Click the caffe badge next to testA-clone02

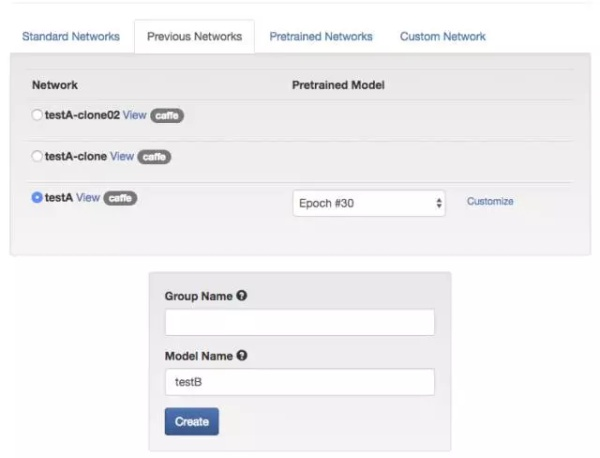(x=167, y=115)
